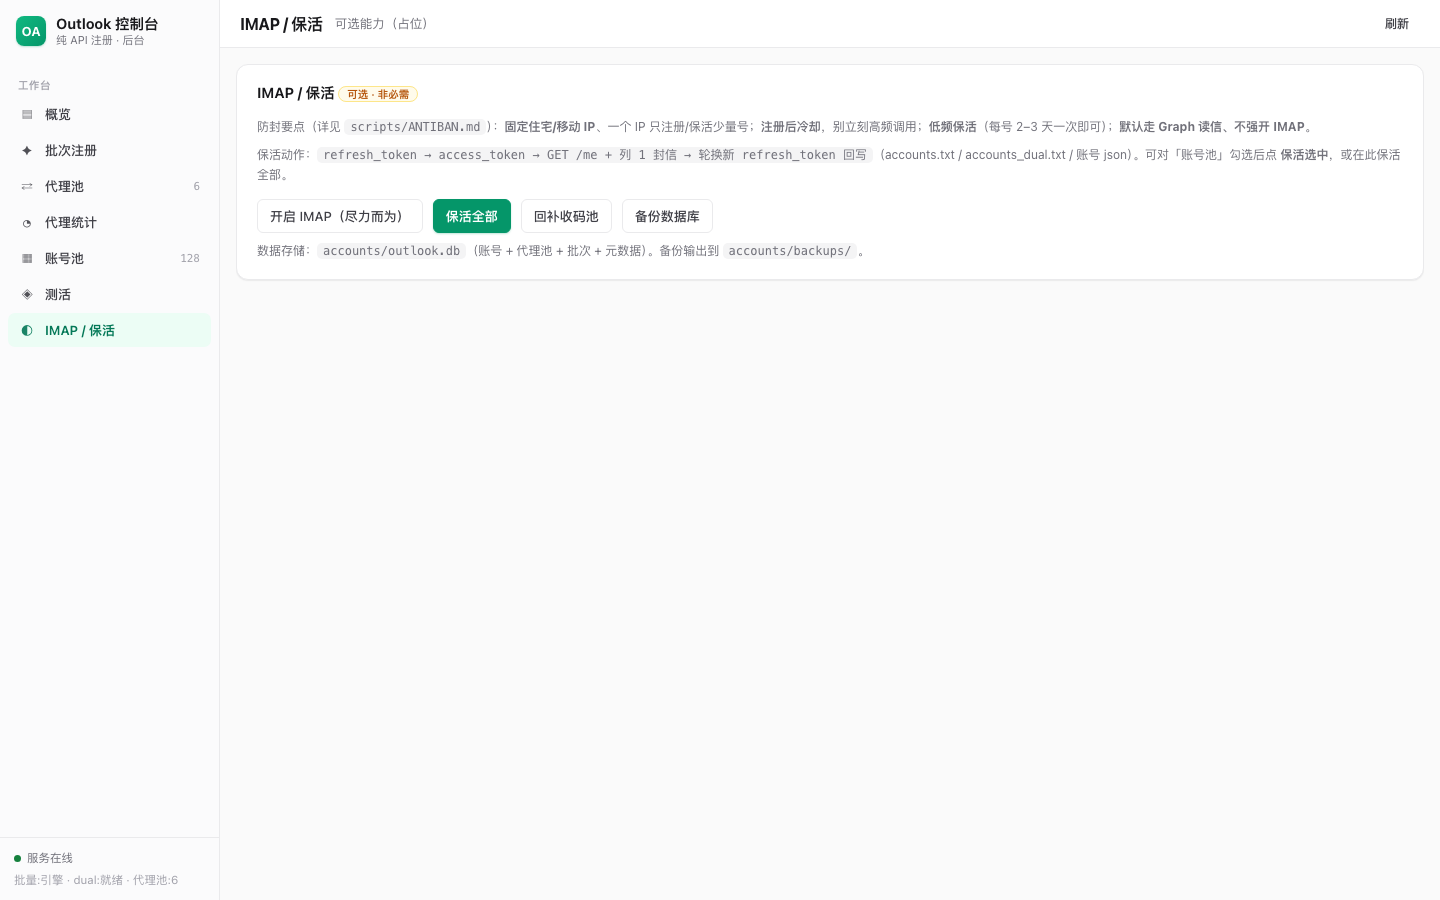Screen dimensions: 1440x900
Task: Click 开启 IMAP（尽力而为）button
Action: 340,216
